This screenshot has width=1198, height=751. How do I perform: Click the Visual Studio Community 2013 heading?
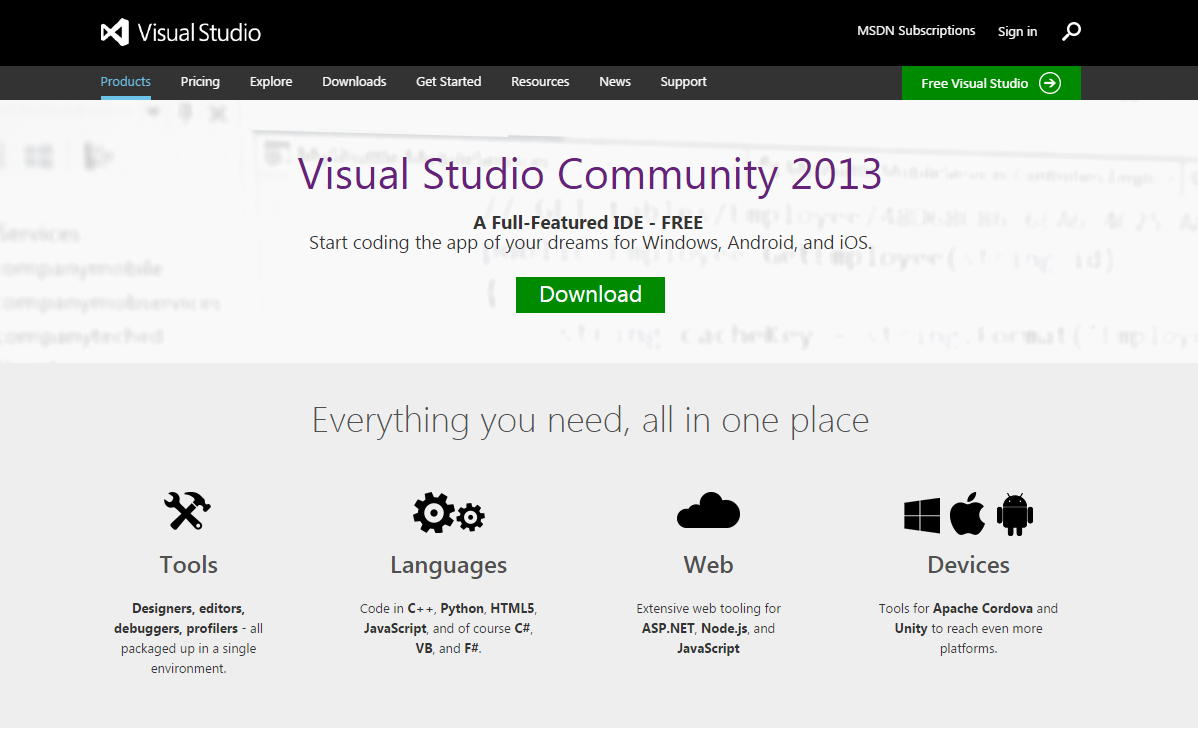(590, 175)
